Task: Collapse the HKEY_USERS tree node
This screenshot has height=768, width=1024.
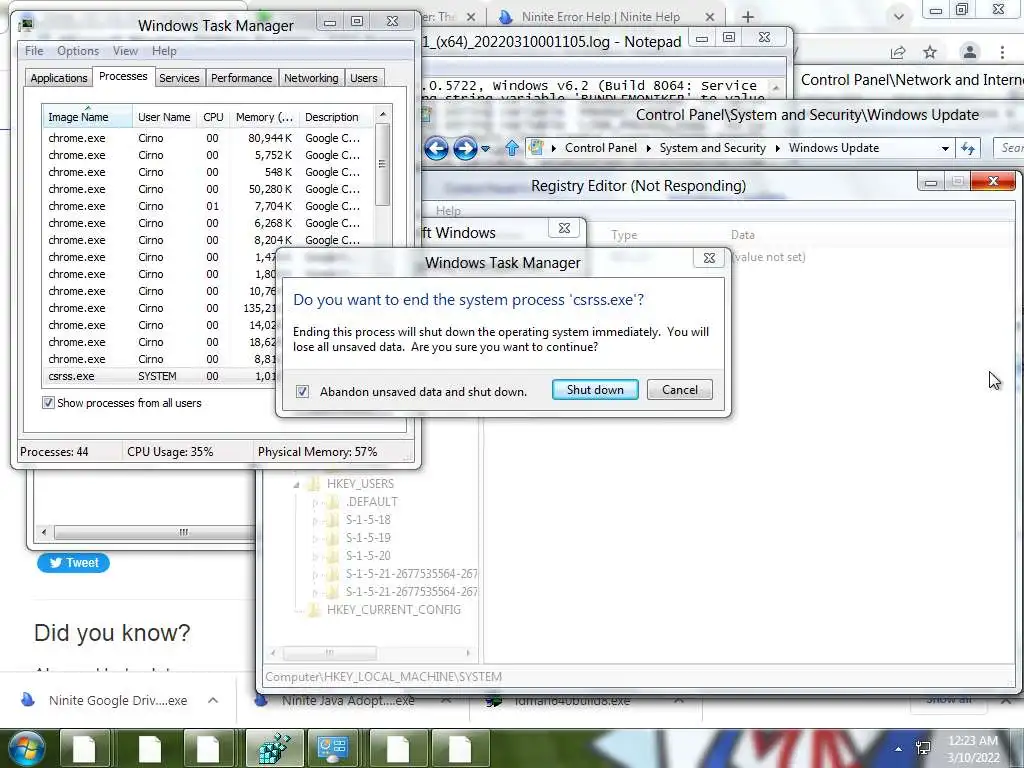Action: click(296, 485)
